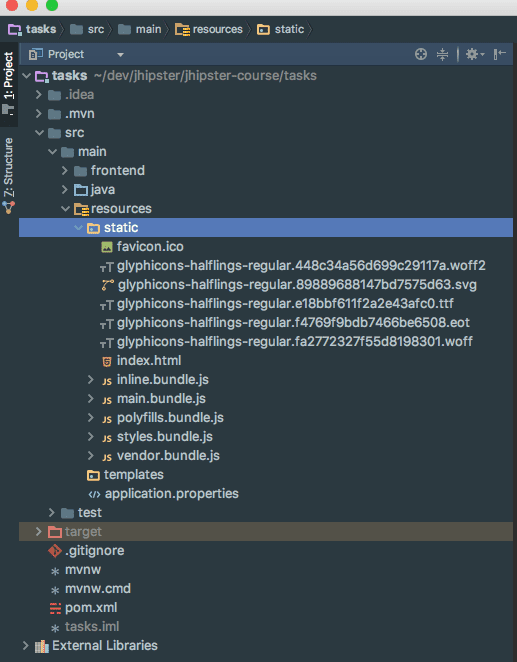517x662 pixels.
Task: Click the HTML icon of index.html
Action: point(107,361)
